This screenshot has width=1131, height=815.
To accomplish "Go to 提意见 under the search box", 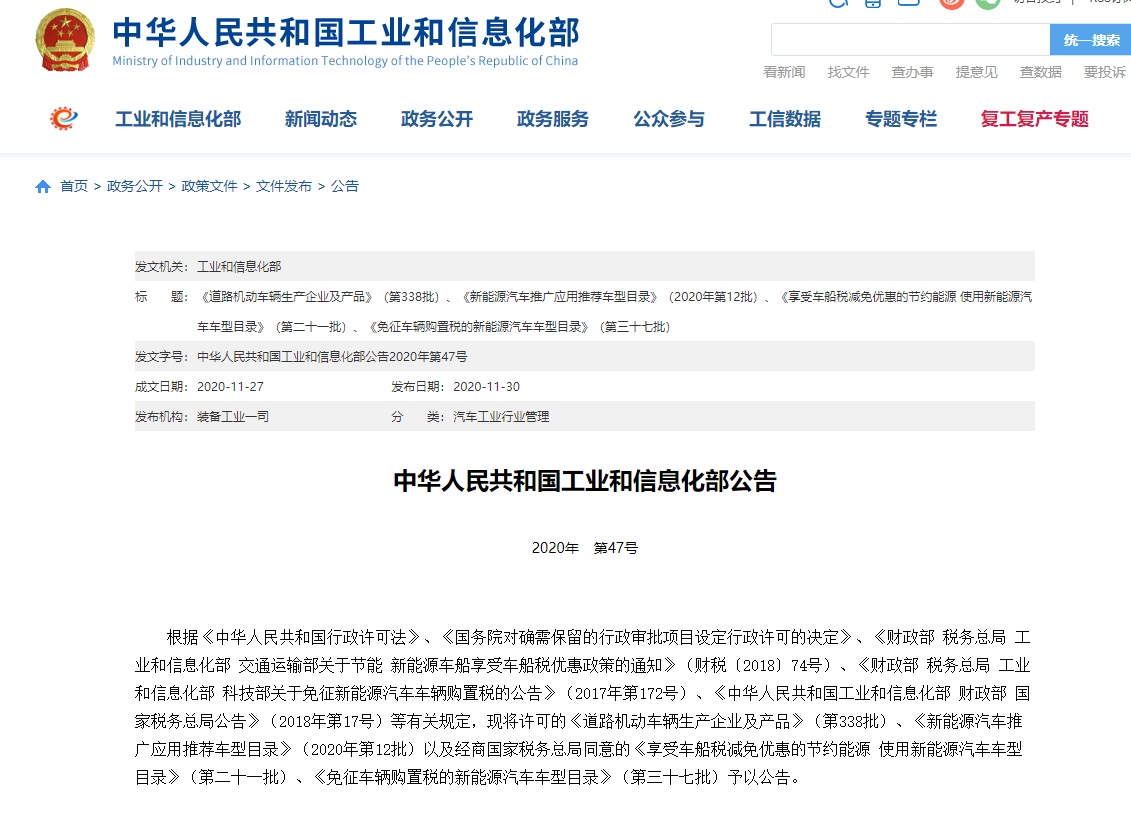I will 976,72.
